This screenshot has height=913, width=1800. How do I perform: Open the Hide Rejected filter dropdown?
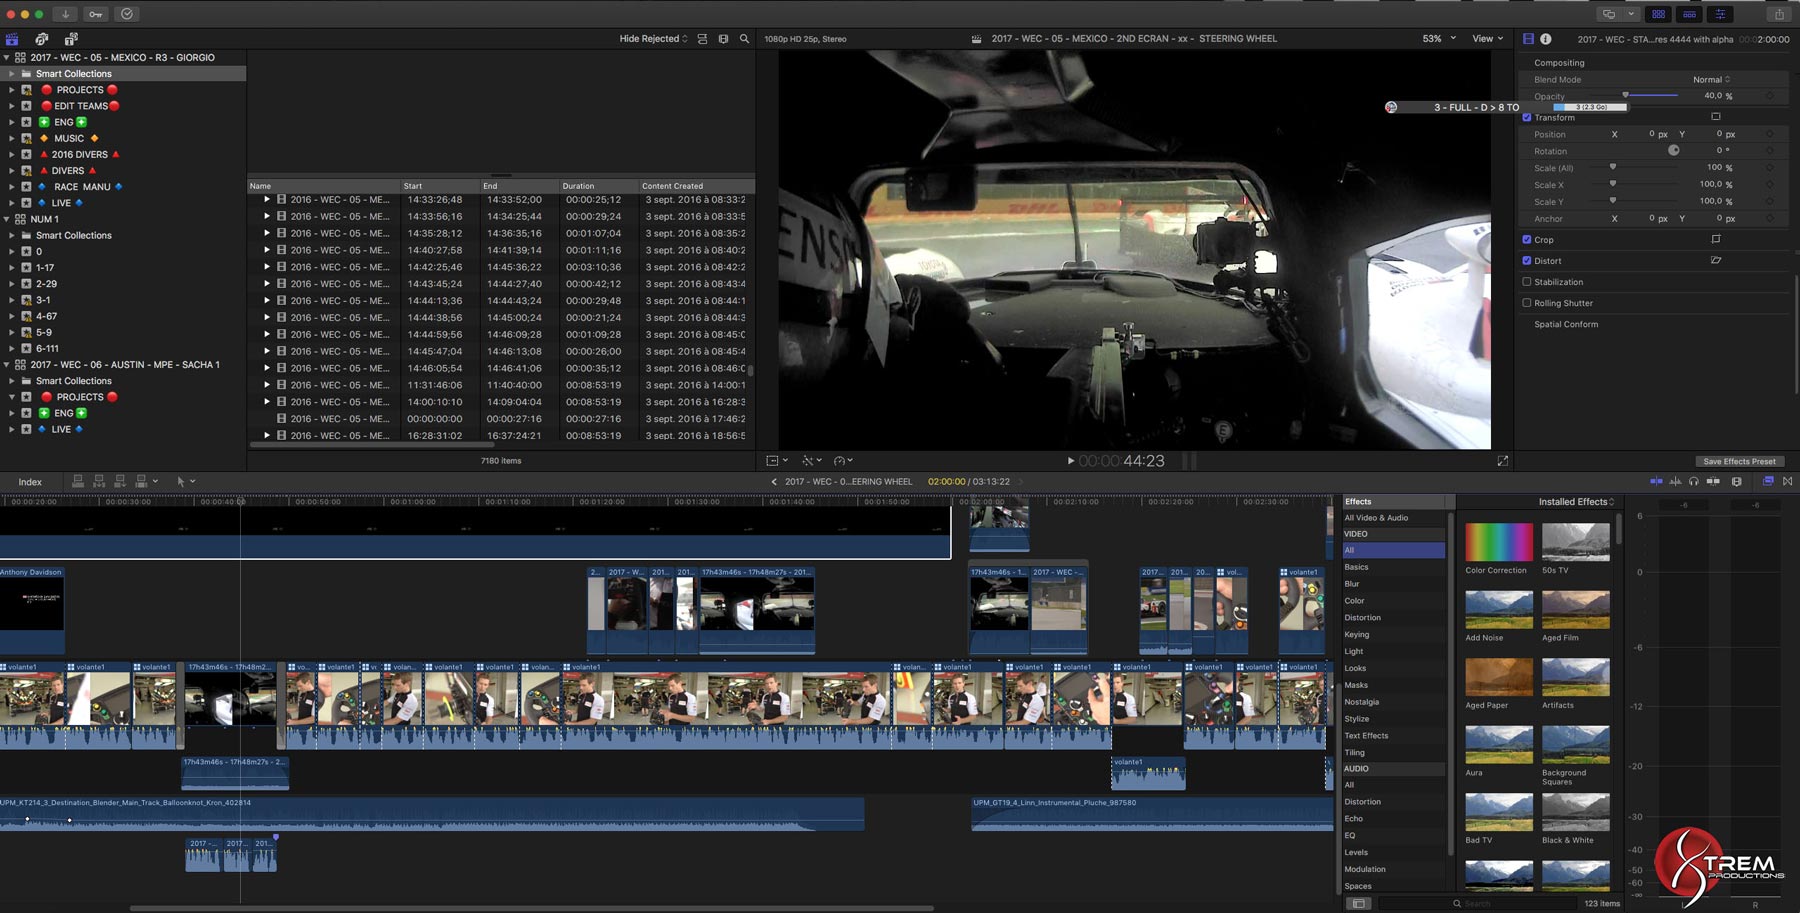click(x=653, y=39)
